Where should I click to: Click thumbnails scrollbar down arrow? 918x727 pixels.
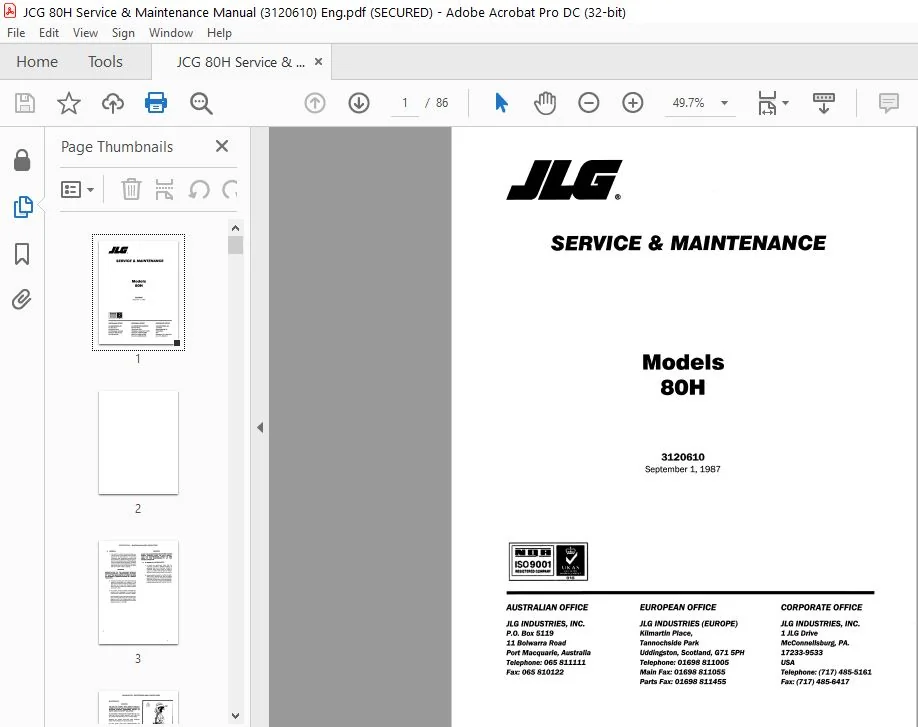(x=235, y=715)
